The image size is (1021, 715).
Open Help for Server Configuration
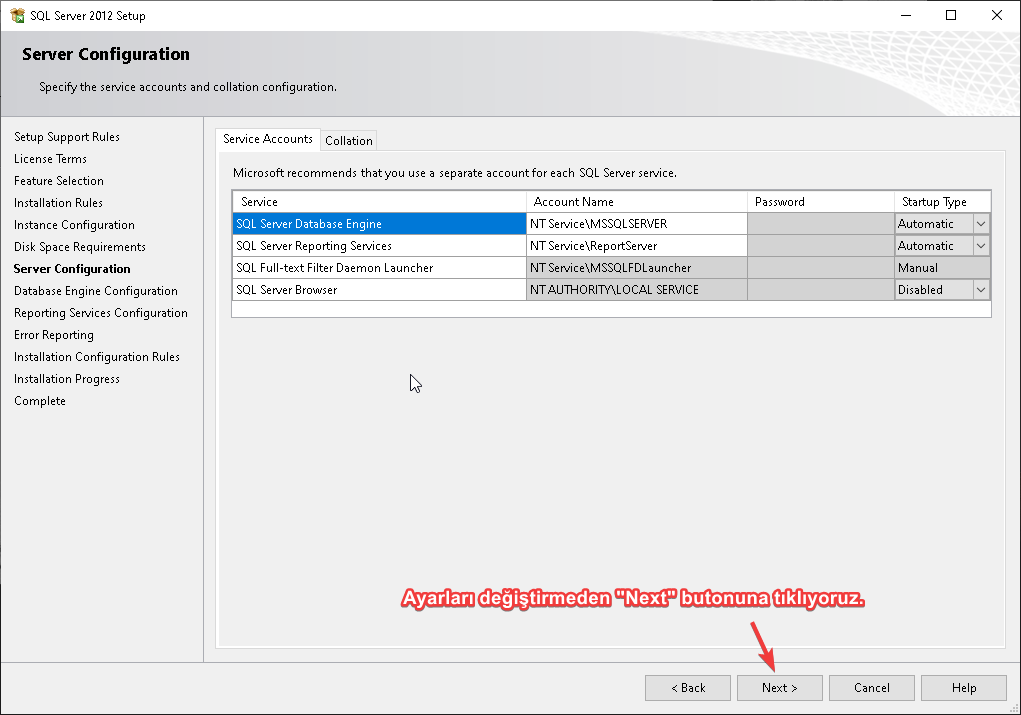(963, 688)
